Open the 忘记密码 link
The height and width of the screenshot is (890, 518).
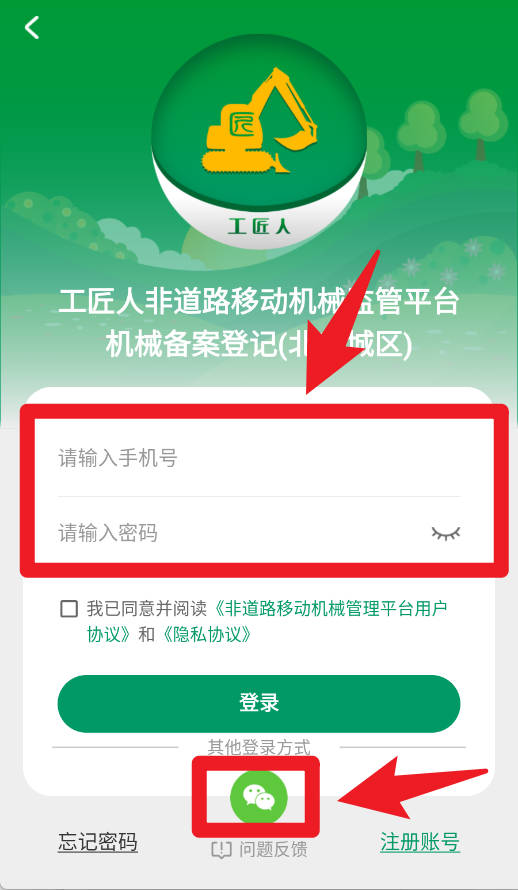click(98, 842)
